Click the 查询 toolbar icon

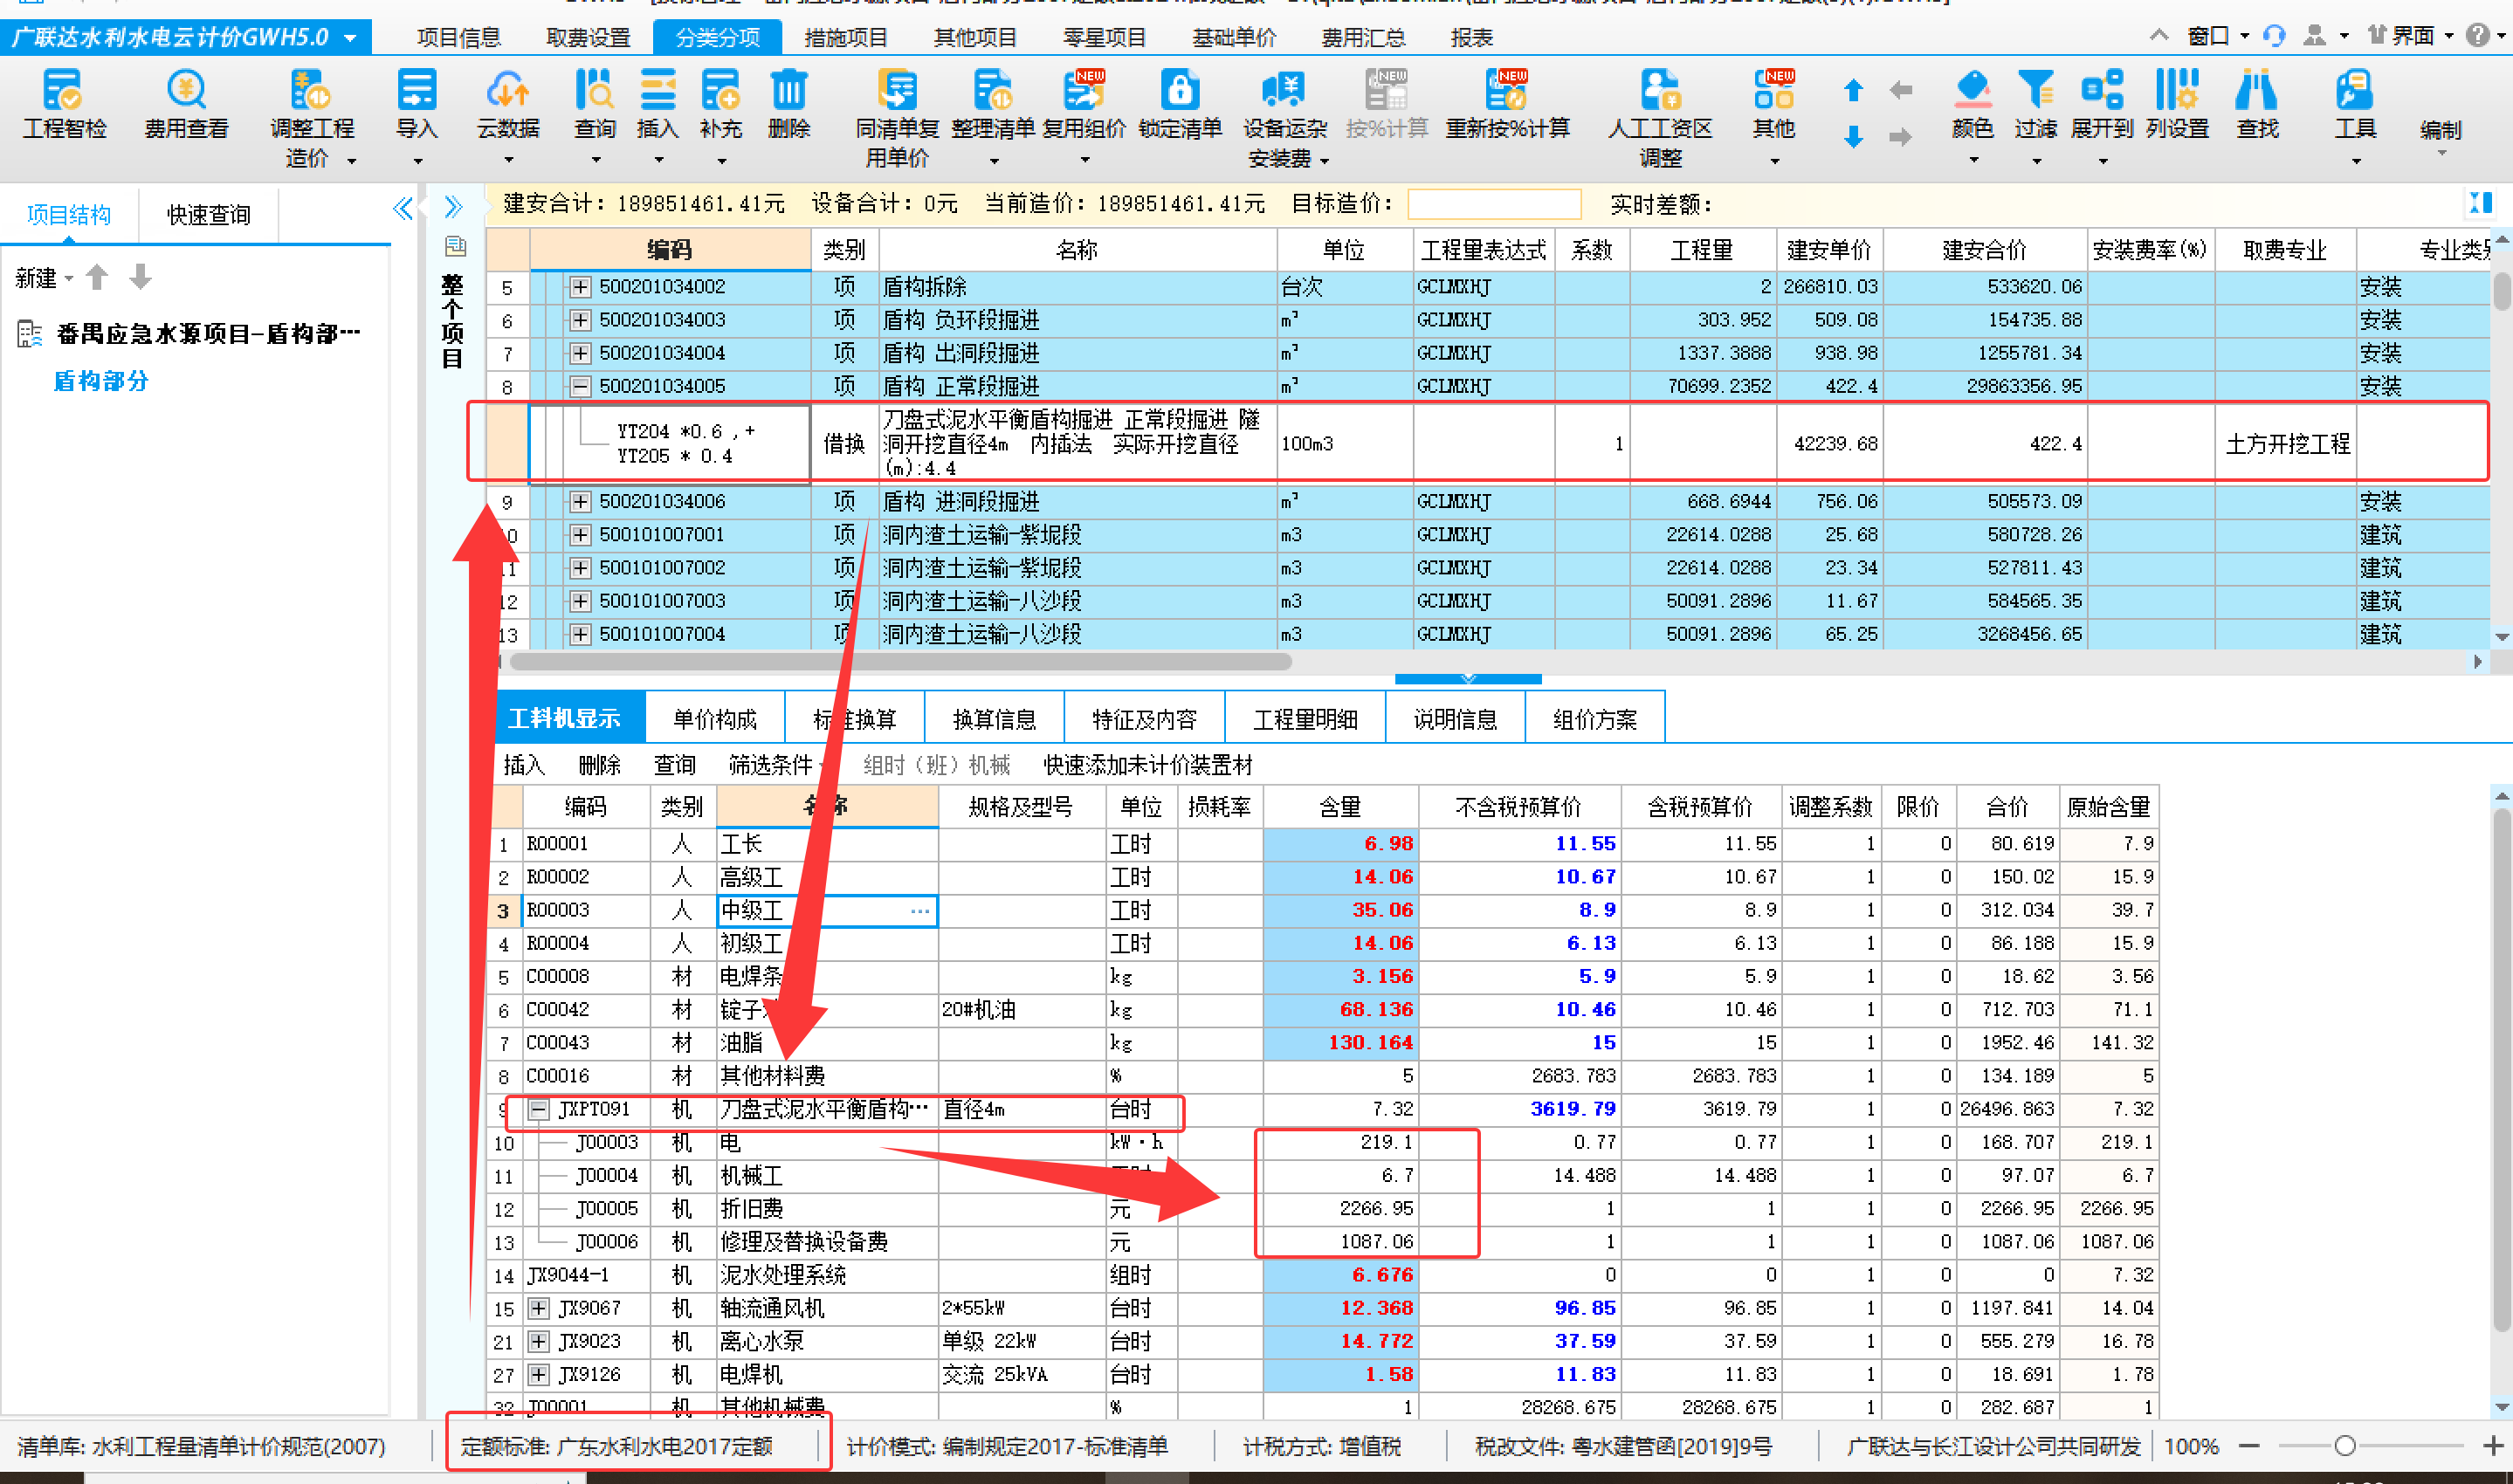[595, 90]
